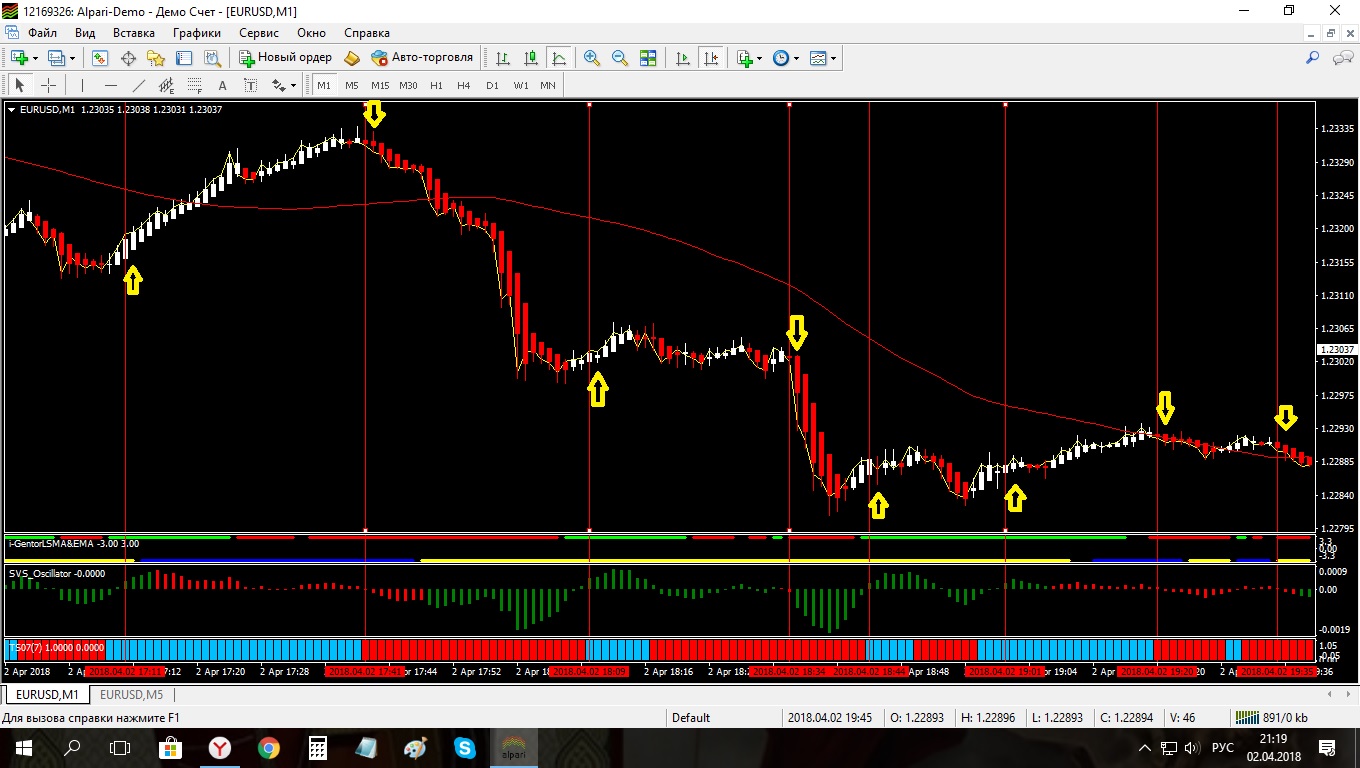The height and width of the screenshot is (768, 1360).
Task: Toggle chart shift
Action: (x=711, y=58)
